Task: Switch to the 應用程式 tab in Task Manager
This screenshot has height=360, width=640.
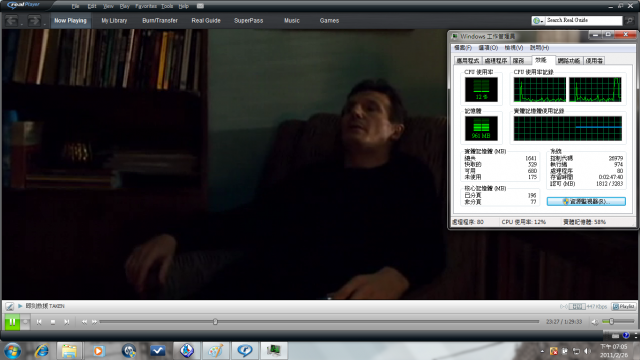Action: pyautogui.click(x=468, y=61)
